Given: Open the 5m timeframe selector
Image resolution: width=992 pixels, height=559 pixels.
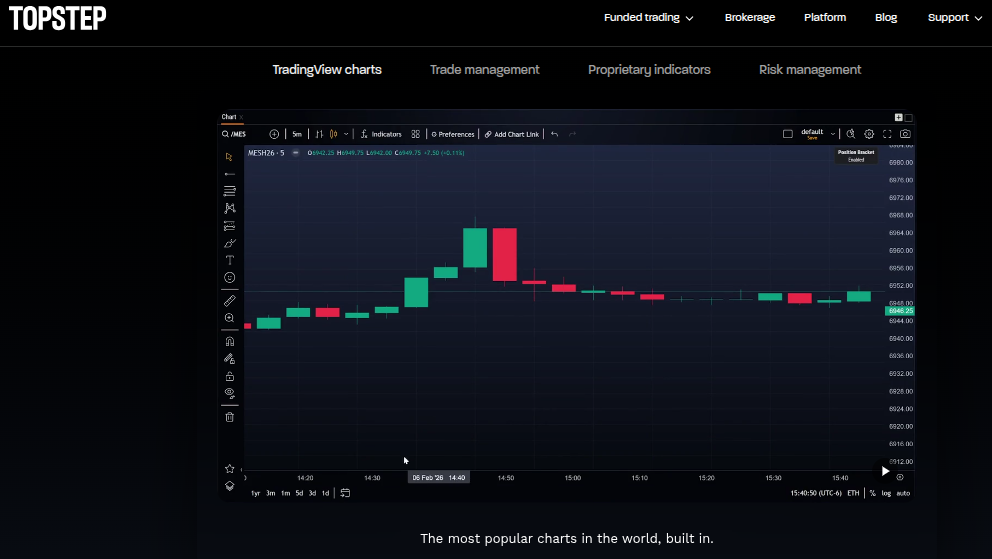Looking at the screenshot, I should (297, 134).
